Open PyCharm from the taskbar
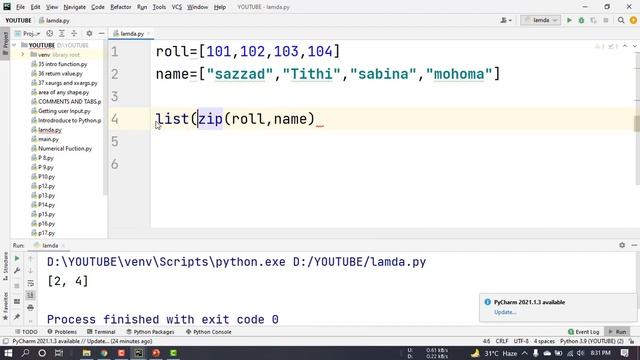Viewport: 640px width, 360px height. point(138,353)
